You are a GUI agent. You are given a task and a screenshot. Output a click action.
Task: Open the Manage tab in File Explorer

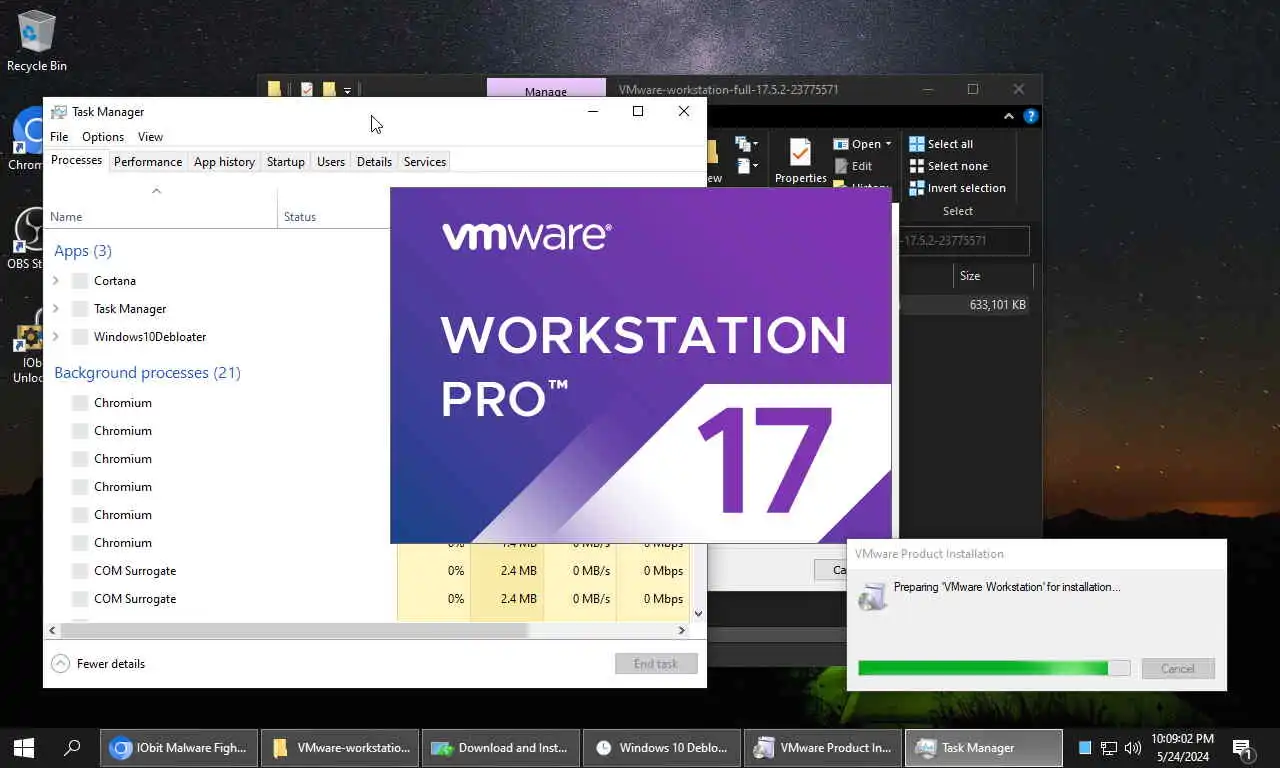coord(546,91)
